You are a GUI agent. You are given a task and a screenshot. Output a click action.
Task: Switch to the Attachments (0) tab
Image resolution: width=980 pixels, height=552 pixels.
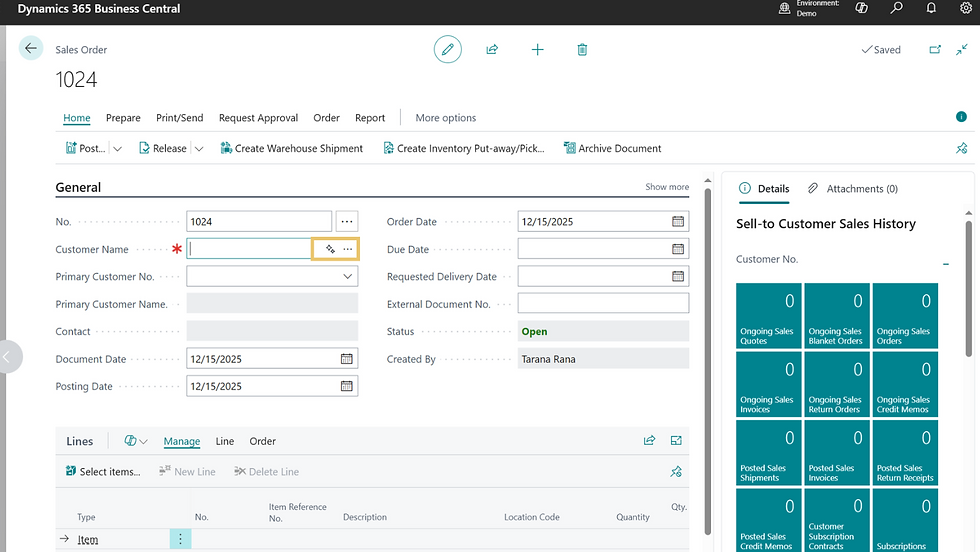point(852,189)
